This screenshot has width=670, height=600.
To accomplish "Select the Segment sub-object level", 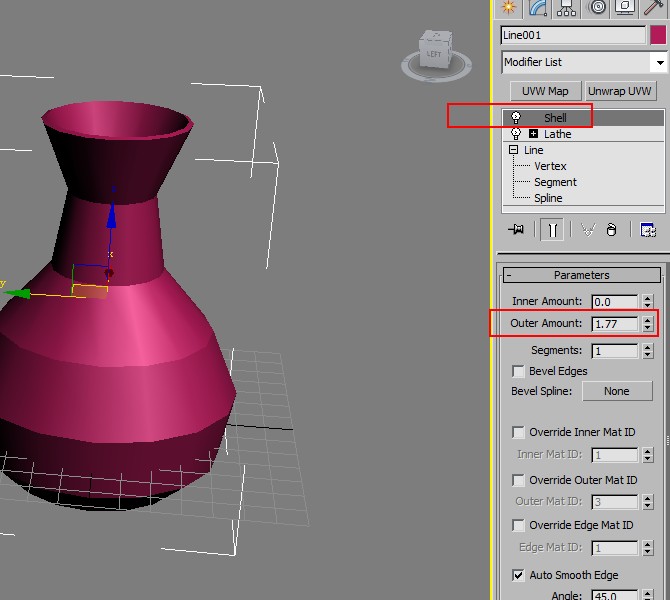I will [555, 182].
